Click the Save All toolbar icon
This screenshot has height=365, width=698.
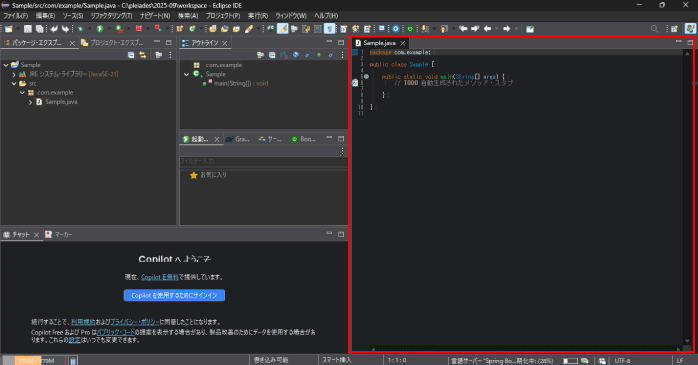tap(40, 29)
